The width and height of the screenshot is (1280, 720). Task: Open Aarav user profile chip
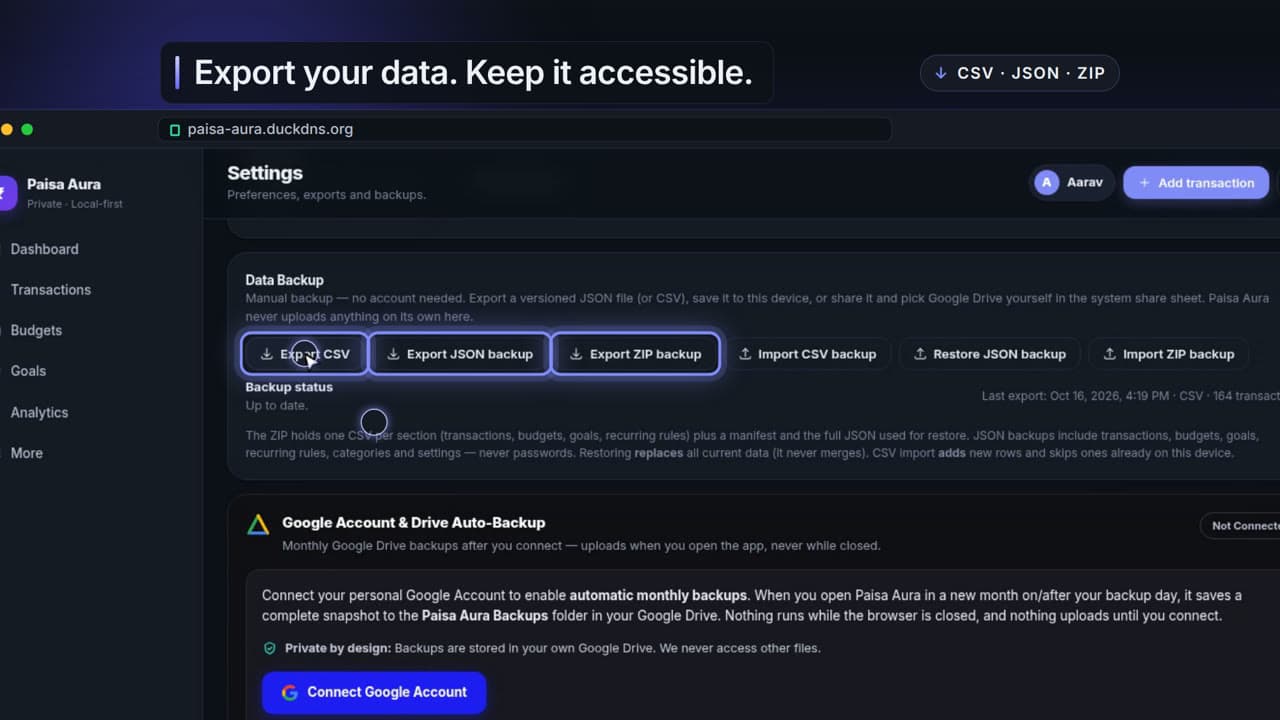(1072, 183)
